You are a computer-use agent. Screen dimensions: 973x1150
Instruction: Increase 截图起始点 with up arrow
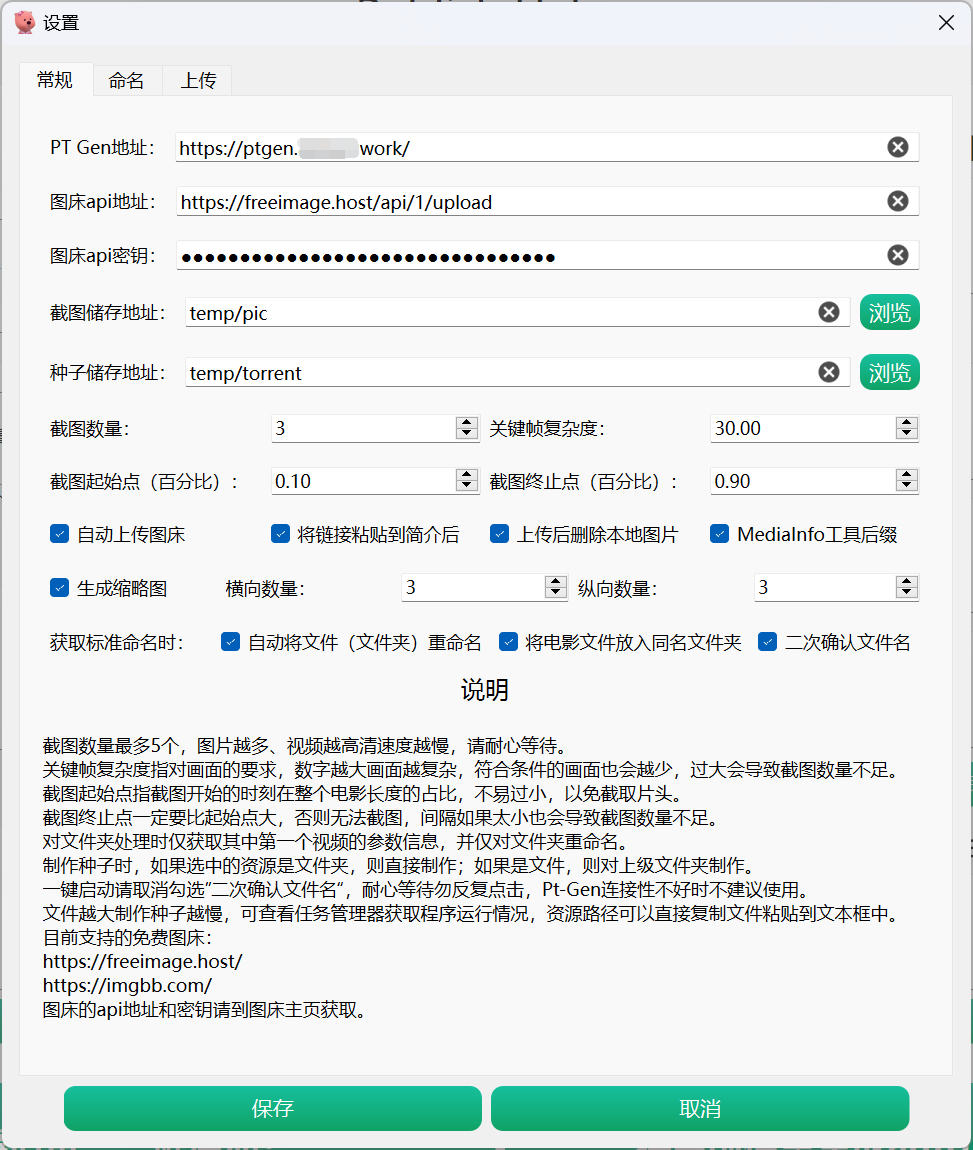coord(466,475)
